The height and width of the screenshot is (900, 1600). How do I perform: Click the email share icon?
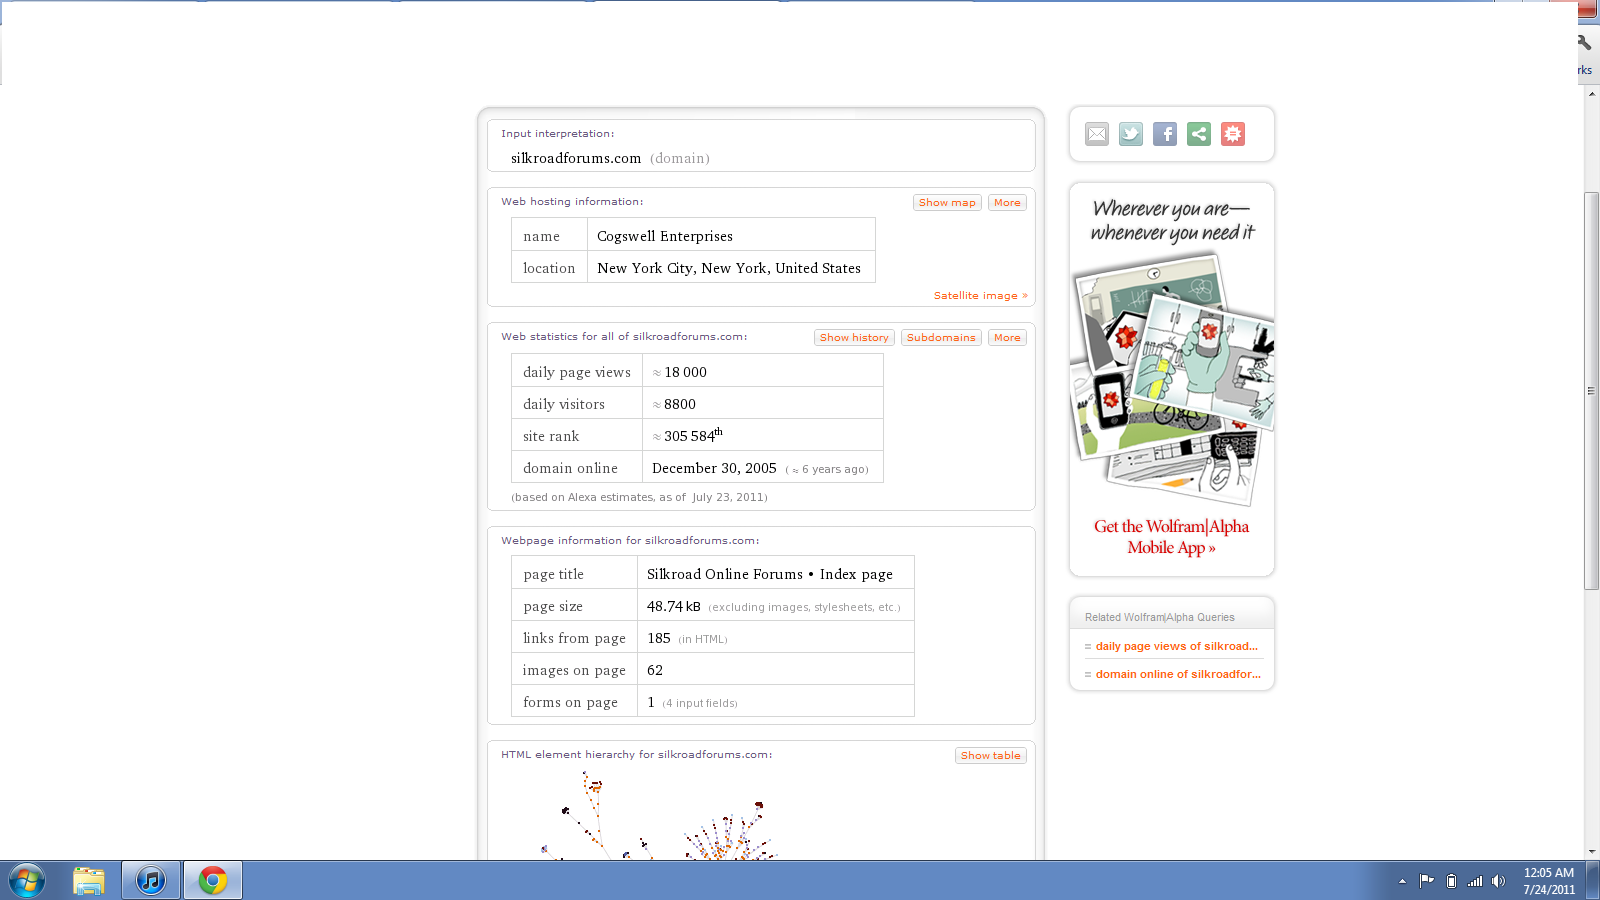pos(1097,134)
